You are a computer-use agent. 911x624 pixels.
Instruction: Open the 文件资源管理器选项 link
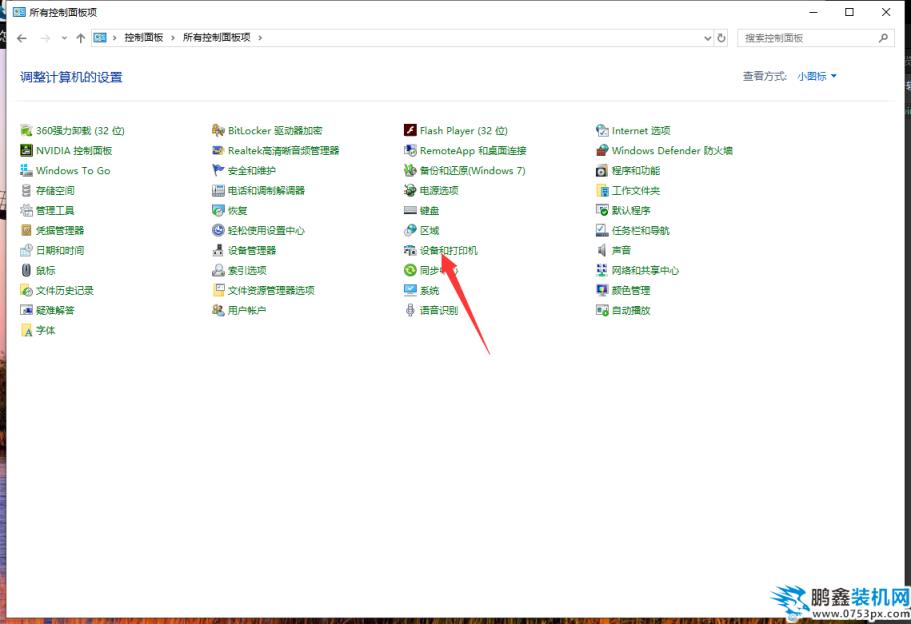point(271,291)
